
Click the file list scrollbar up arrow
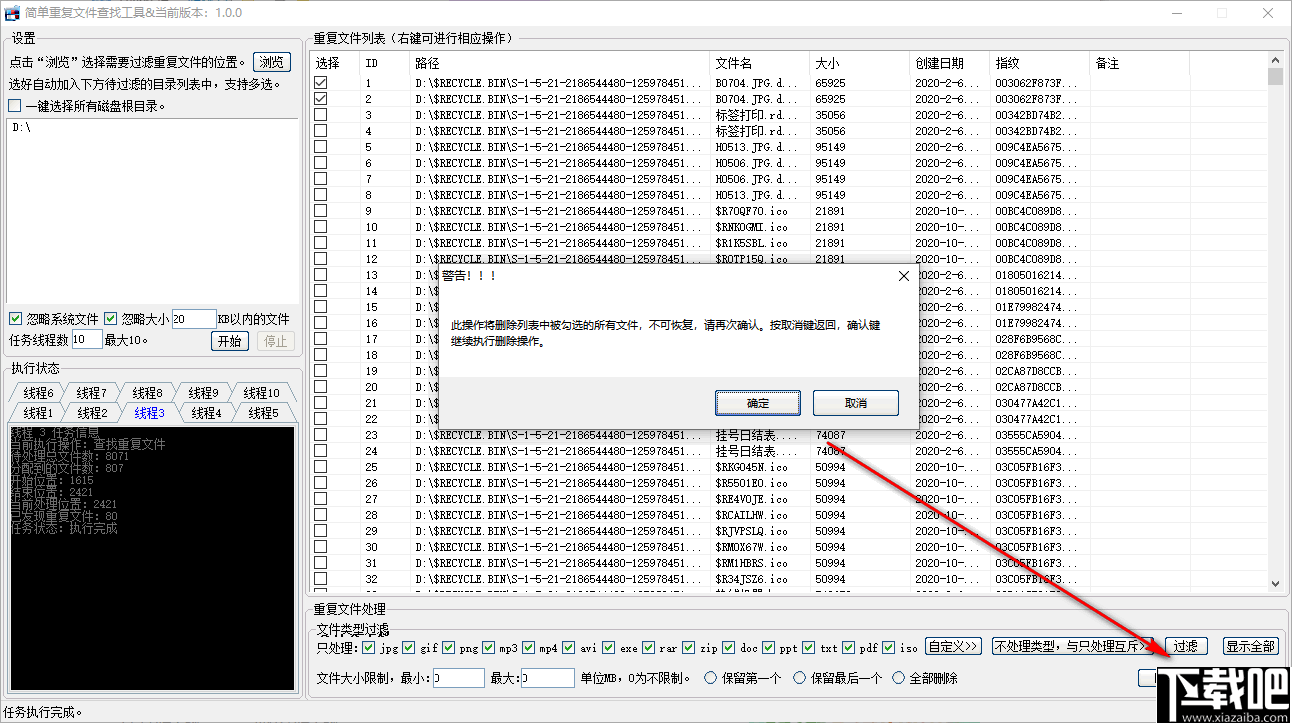point(1275,60)
